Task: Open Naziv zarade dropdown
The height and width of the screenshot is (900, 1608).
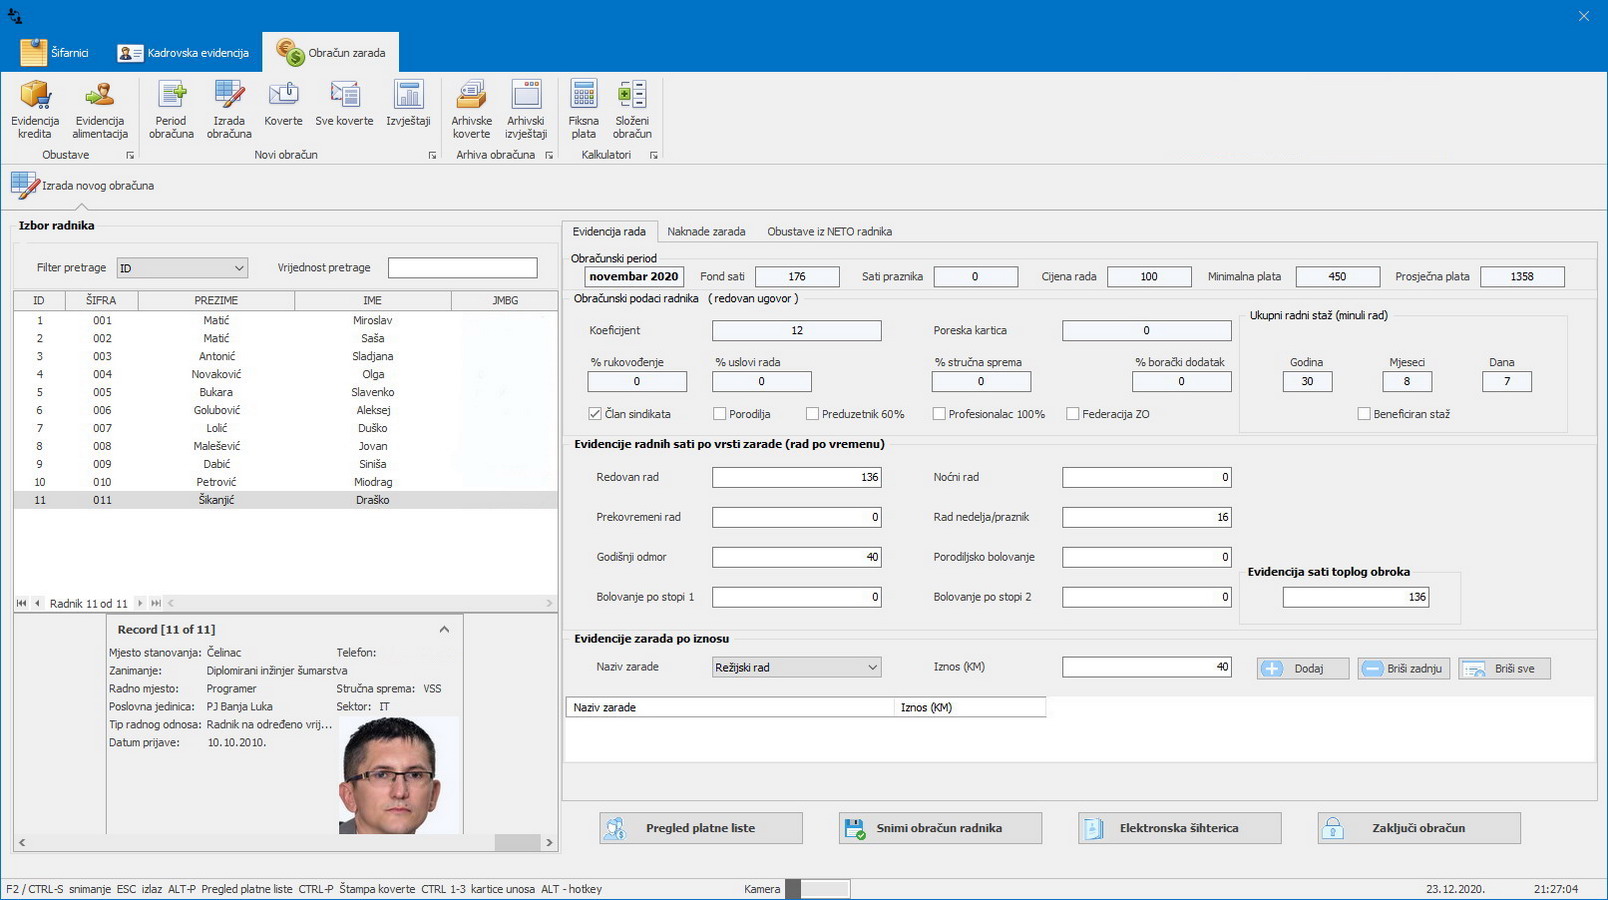Action: click(872, 667)
